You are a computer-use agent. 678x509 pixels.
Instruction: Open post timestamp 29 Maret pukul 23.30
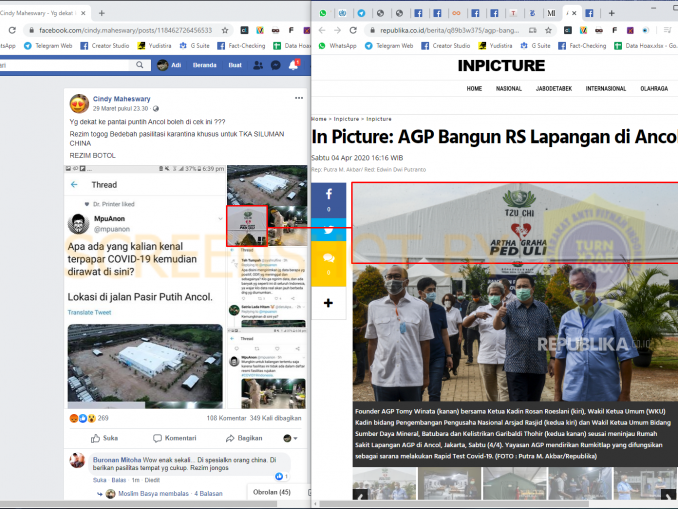click(x=120, y=109)
